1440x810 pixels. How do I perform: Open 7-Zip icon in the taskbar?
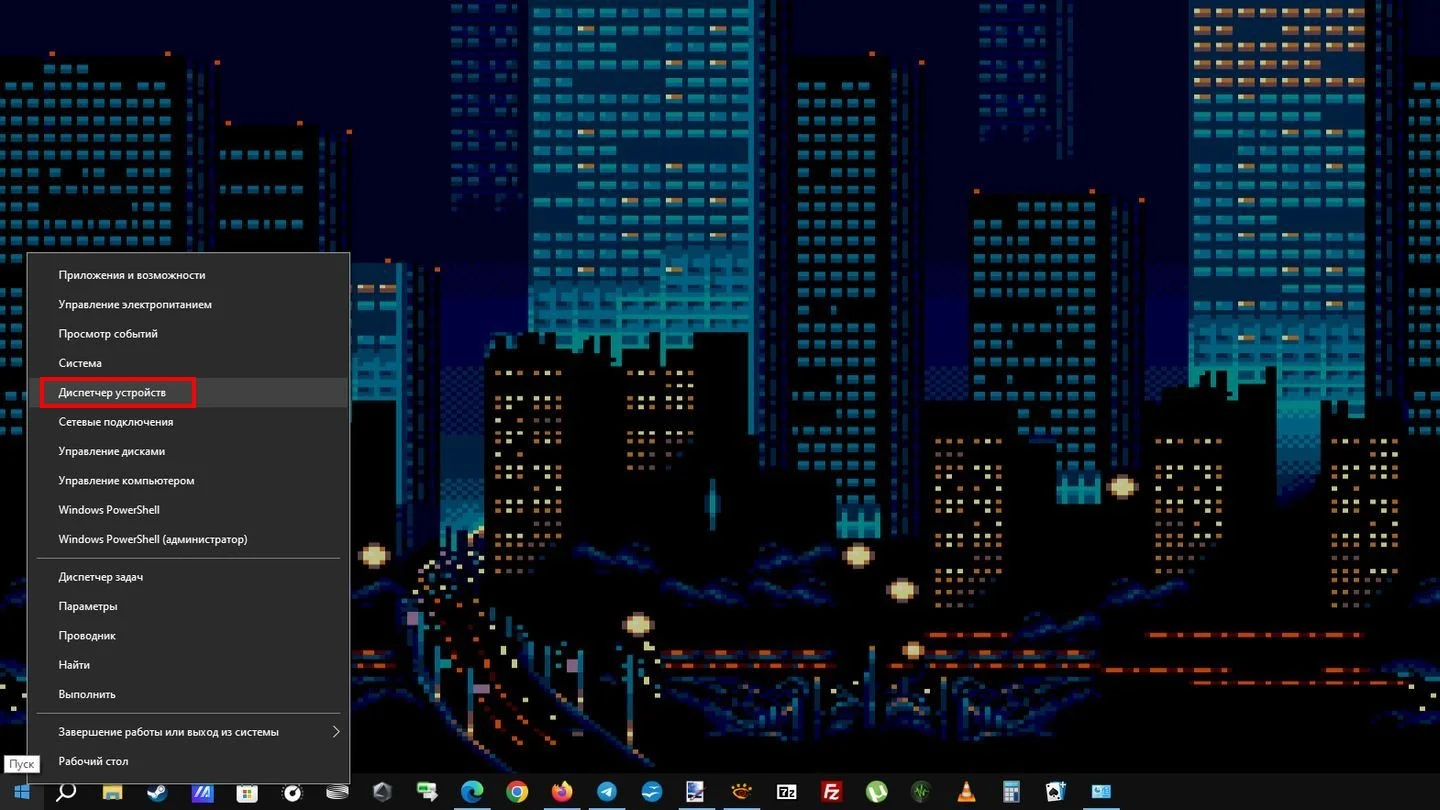point(787,792)
